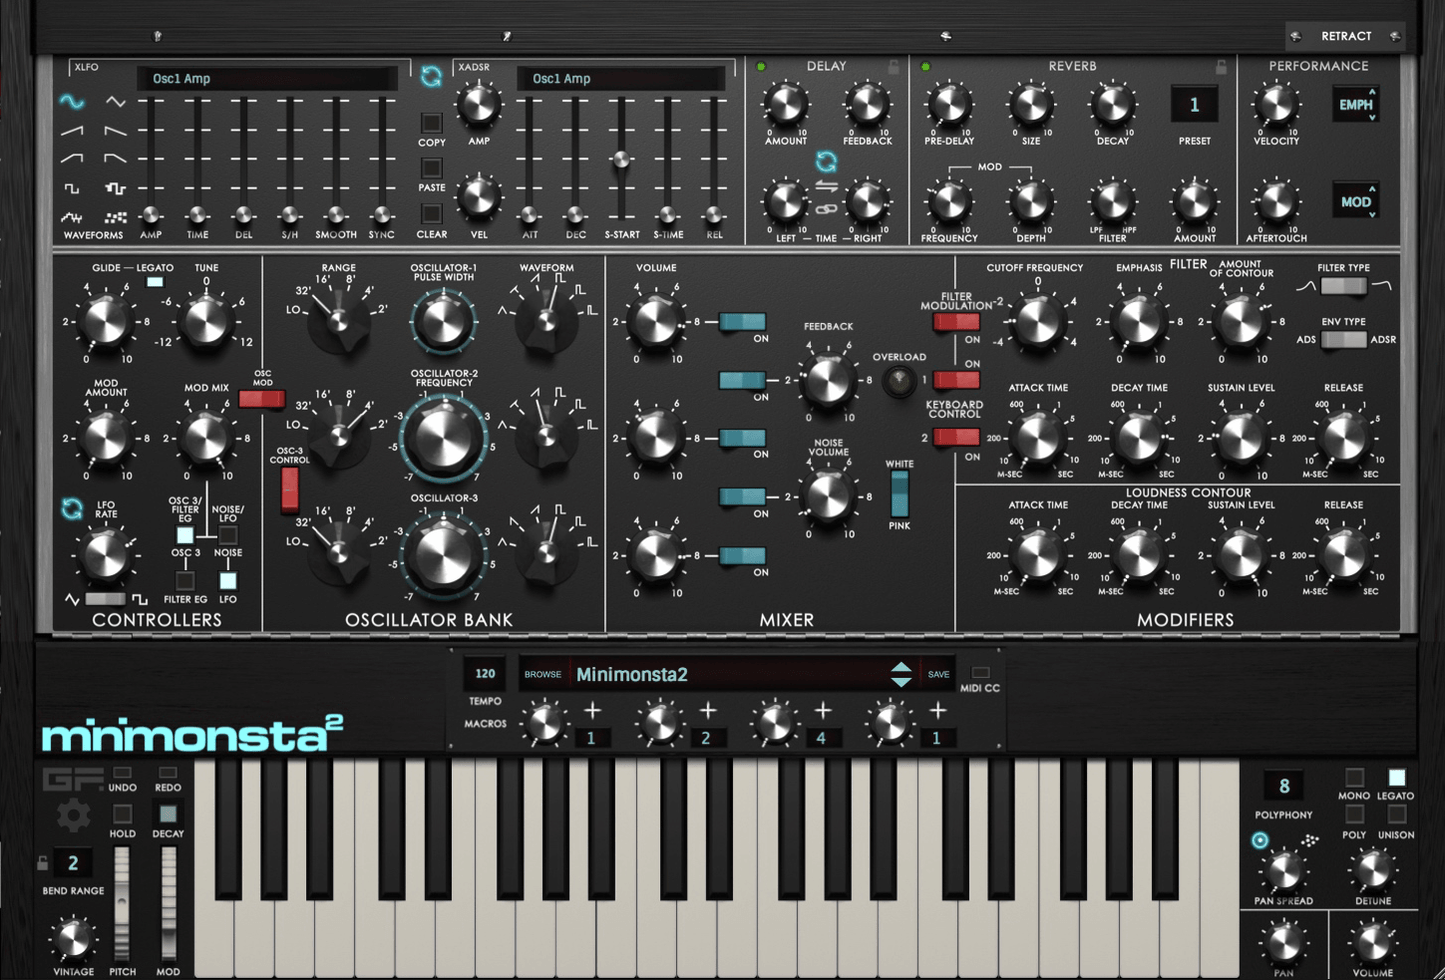Screen dimensions: 1445x980
Task: Change the Polyphony value 8
Action: pyautogui.click(x=1284, y=786)
